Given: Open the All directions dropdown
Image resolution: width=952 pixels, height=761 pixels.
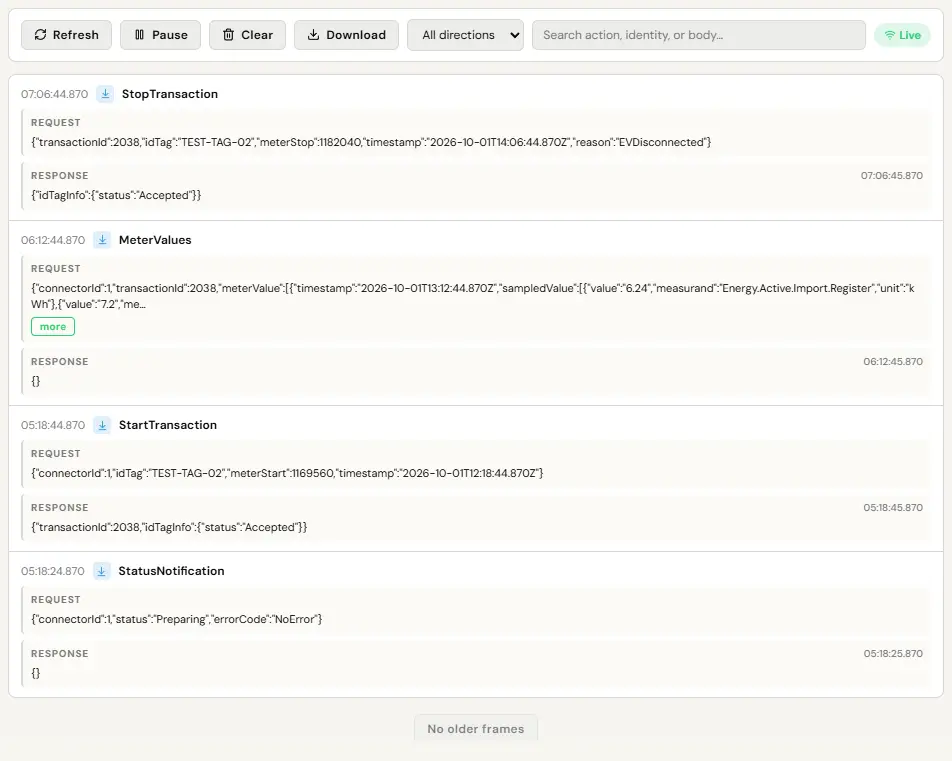Looking at the screenshot, I should (465, 35).
